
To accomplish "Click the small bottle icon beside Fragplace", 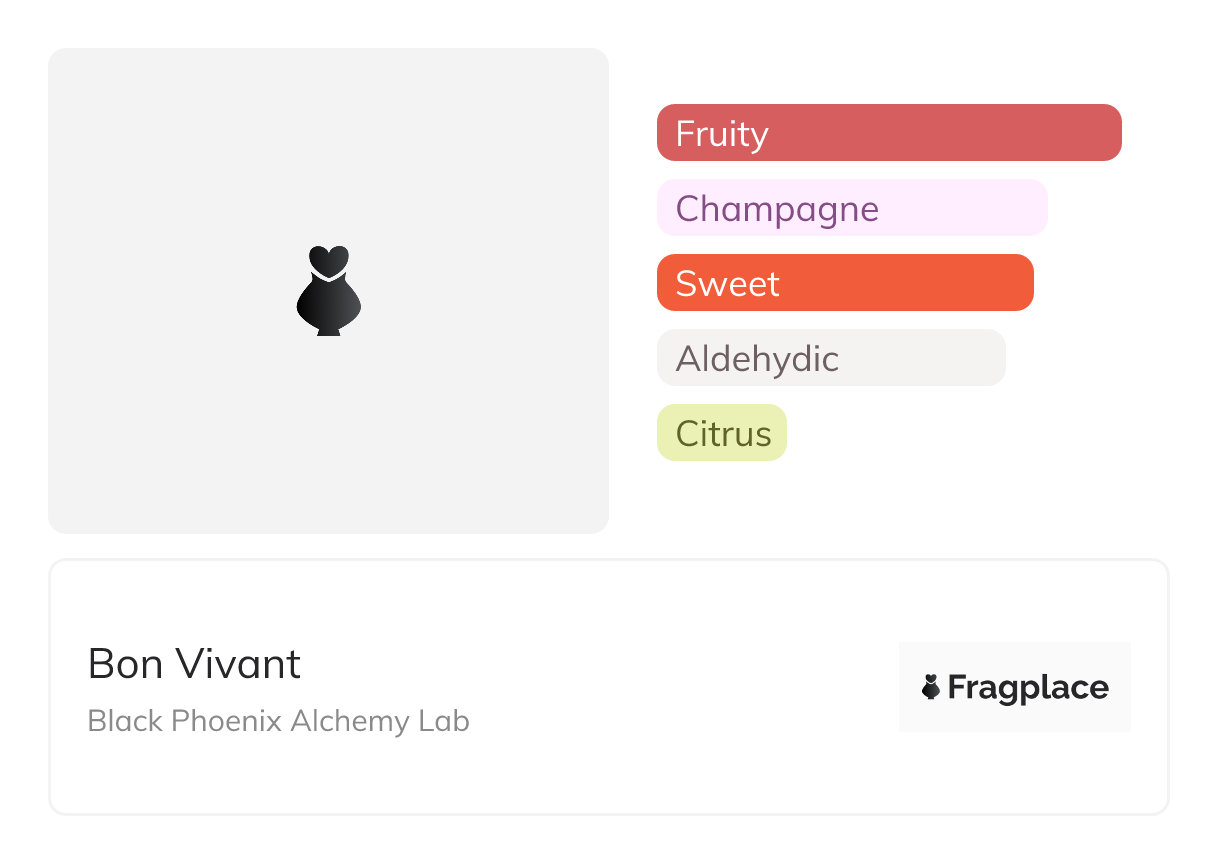I will [931, 687].
